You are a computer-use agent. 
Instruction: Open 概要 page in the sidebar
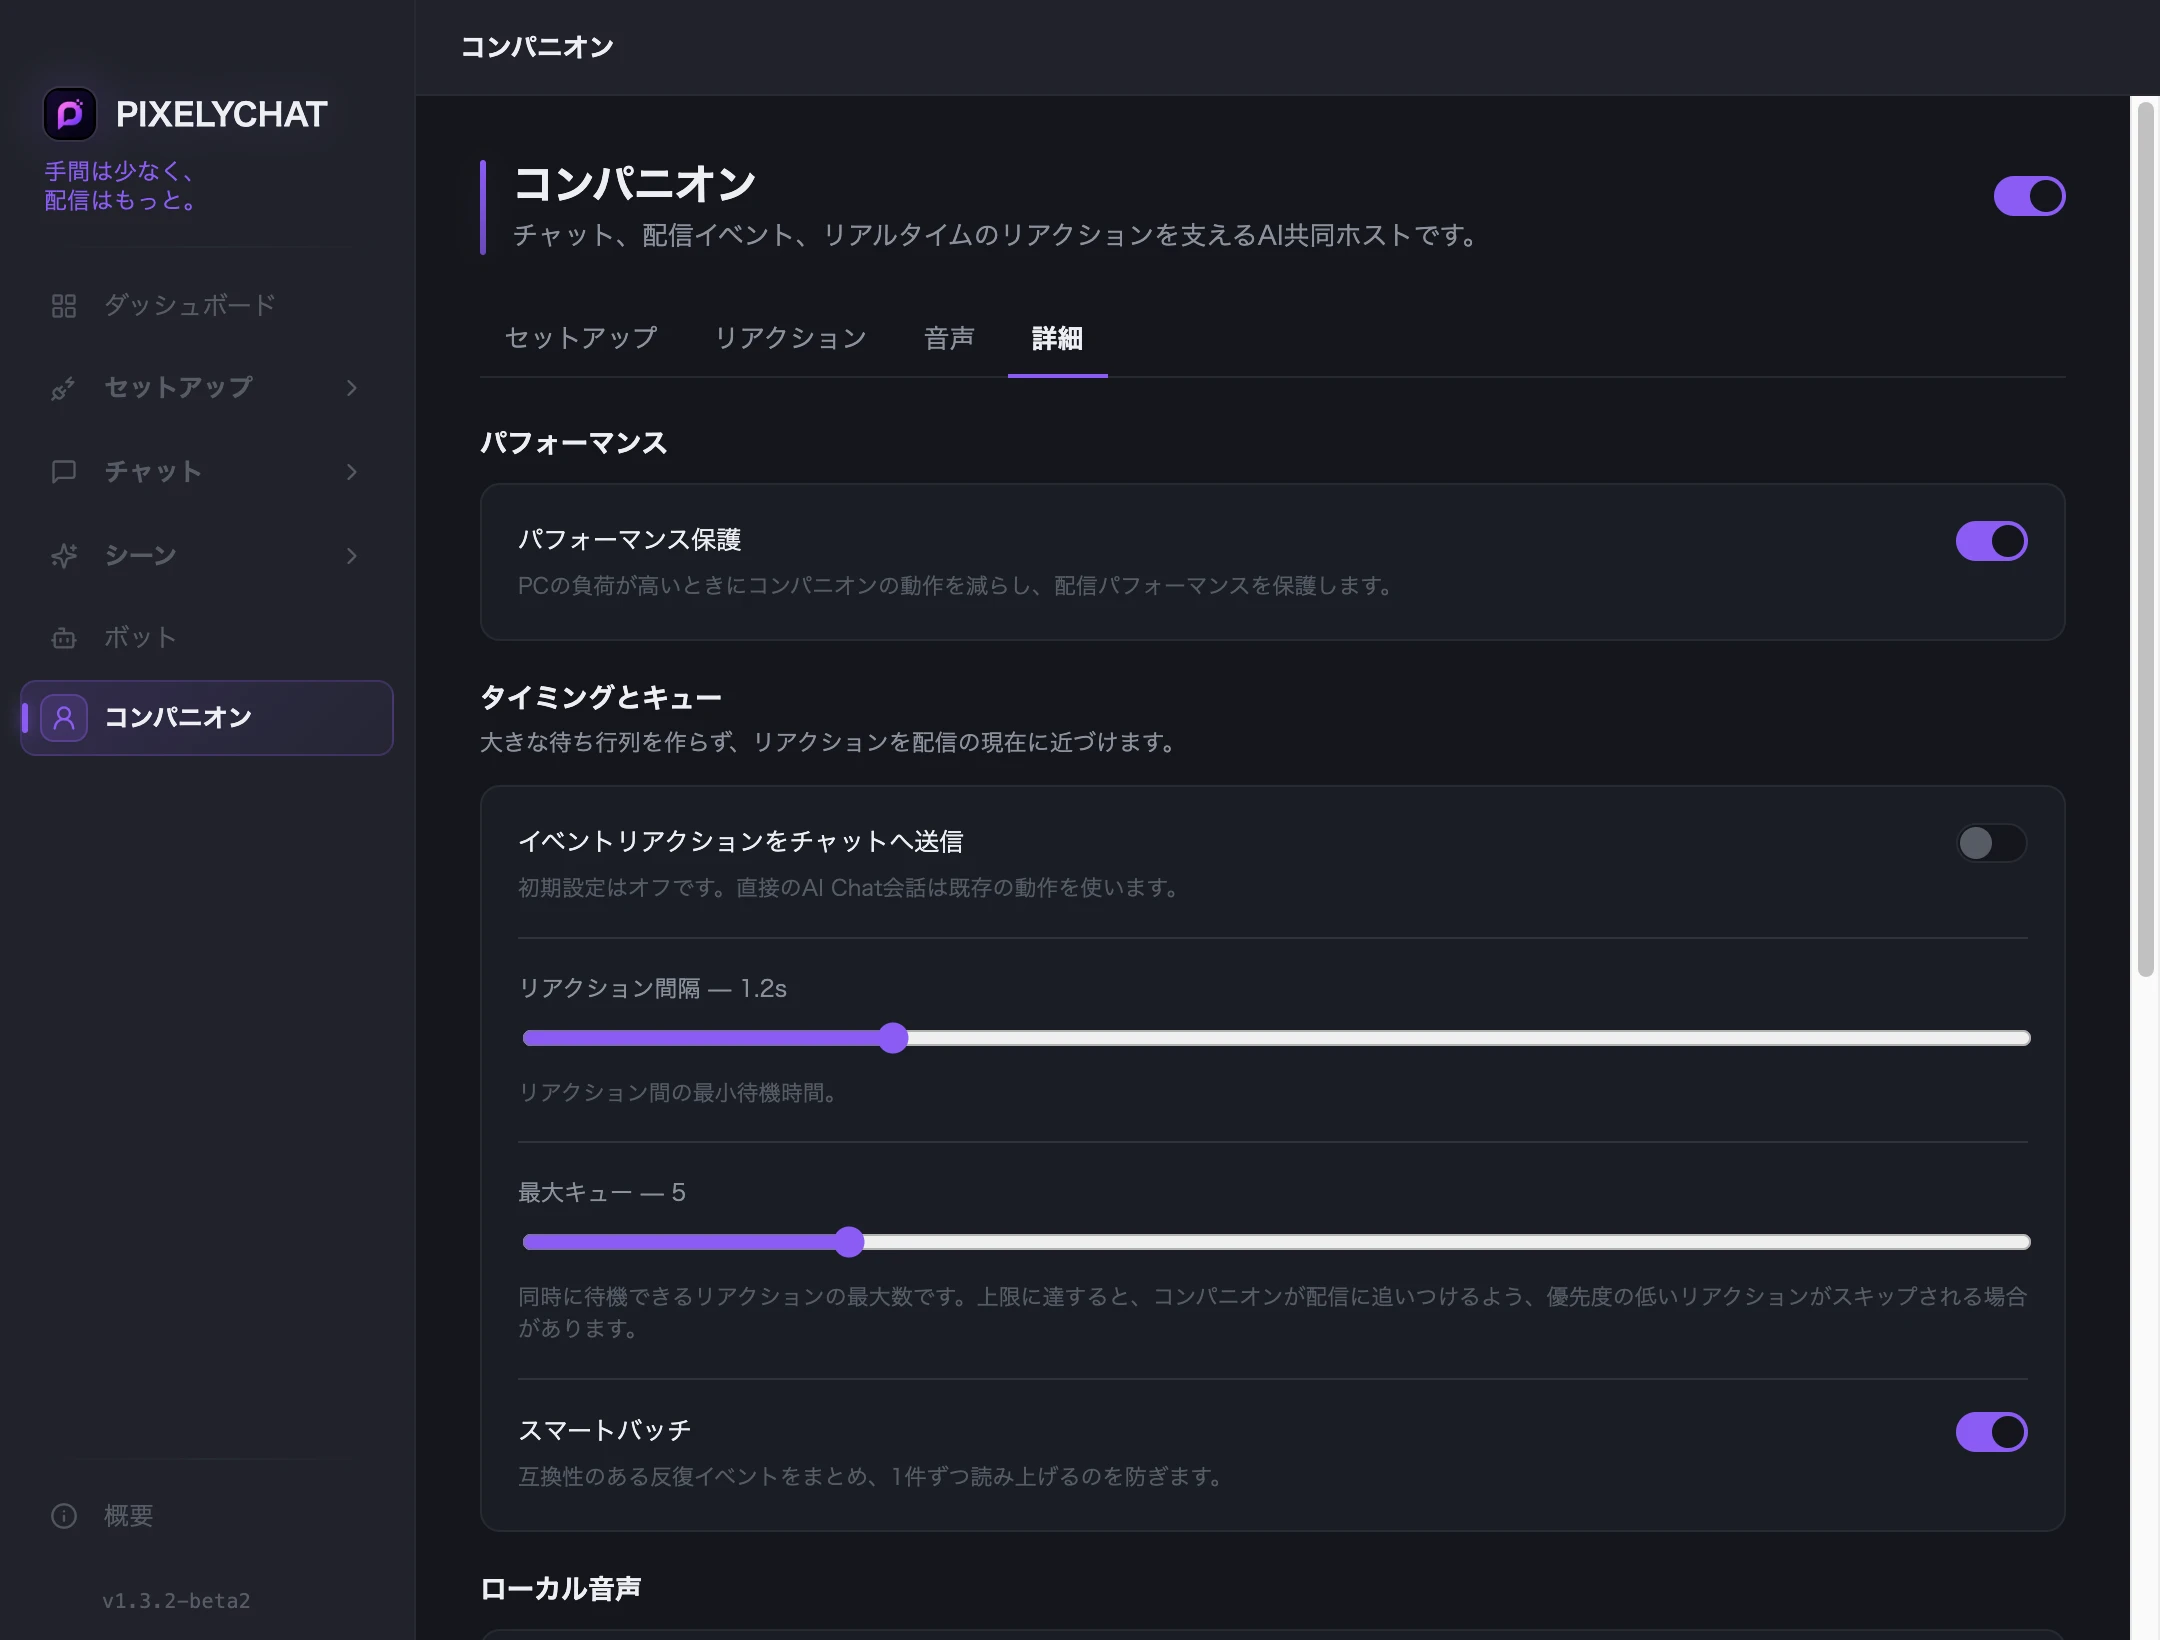[x=206, y=1516]
